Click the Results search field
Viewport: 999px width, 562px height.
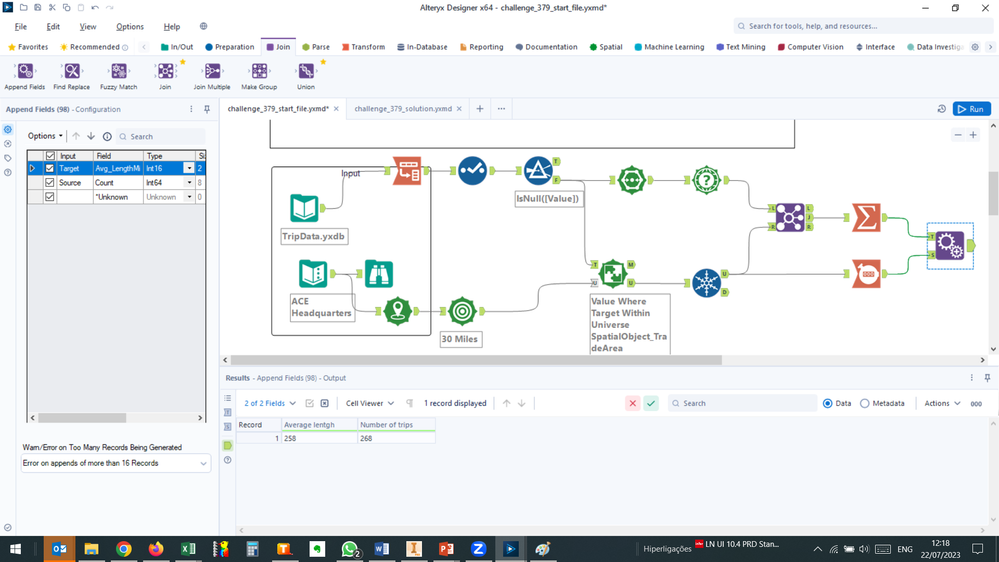[x=743, y=403]
